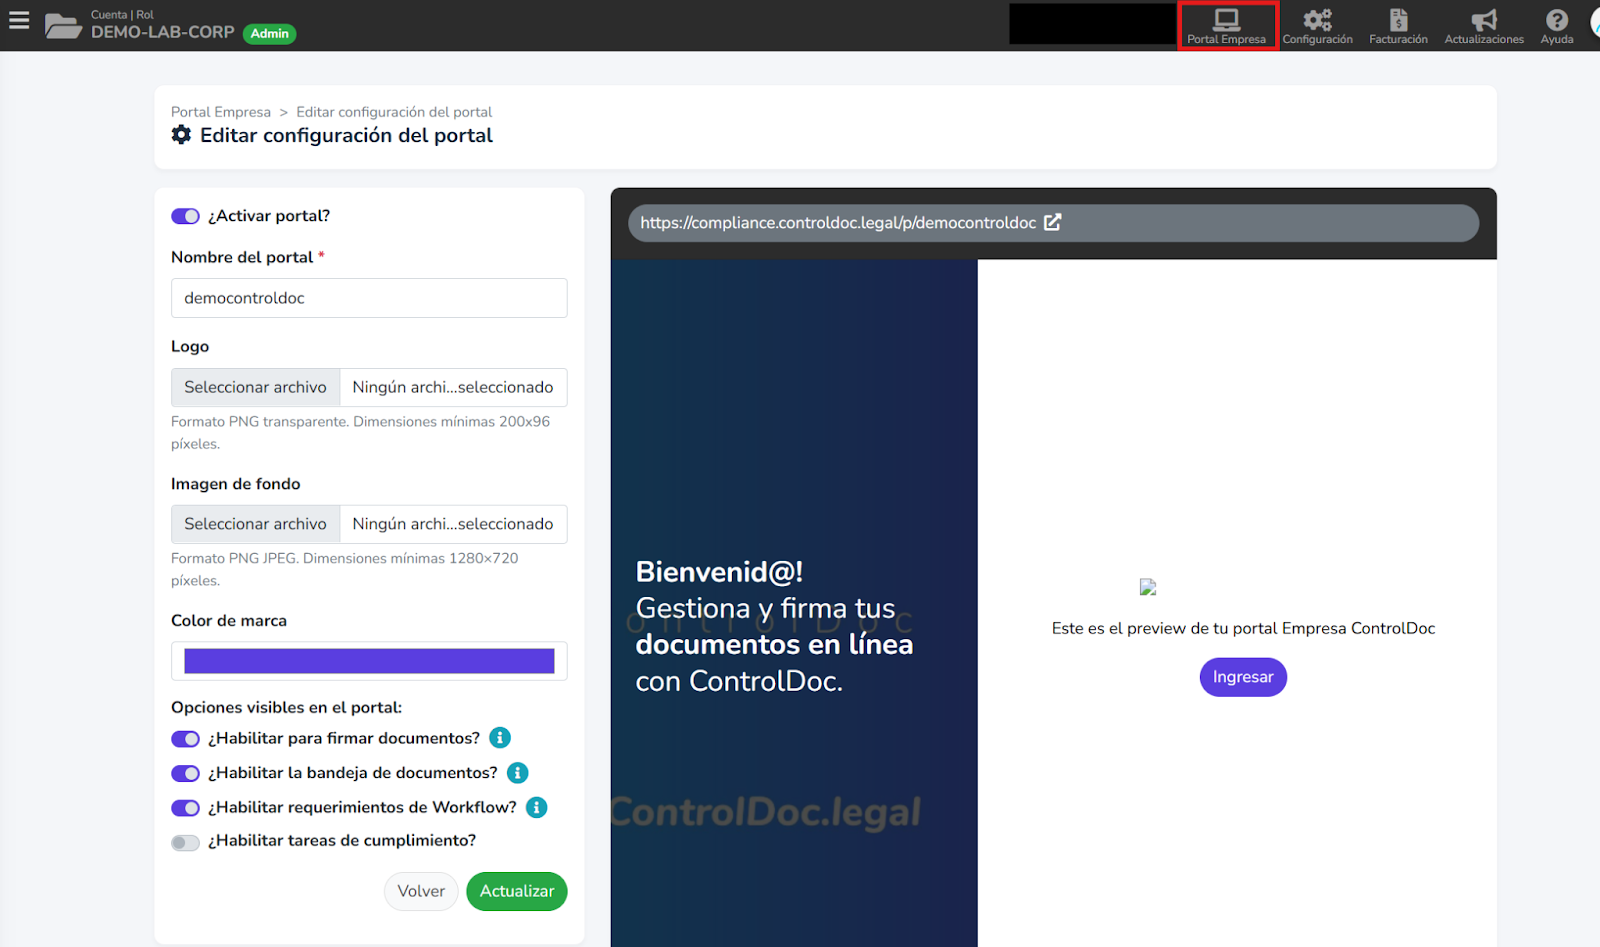Click DEMO-LAB-CORP account name
This screenshot has width=1600, height=947.
(163, 32)
